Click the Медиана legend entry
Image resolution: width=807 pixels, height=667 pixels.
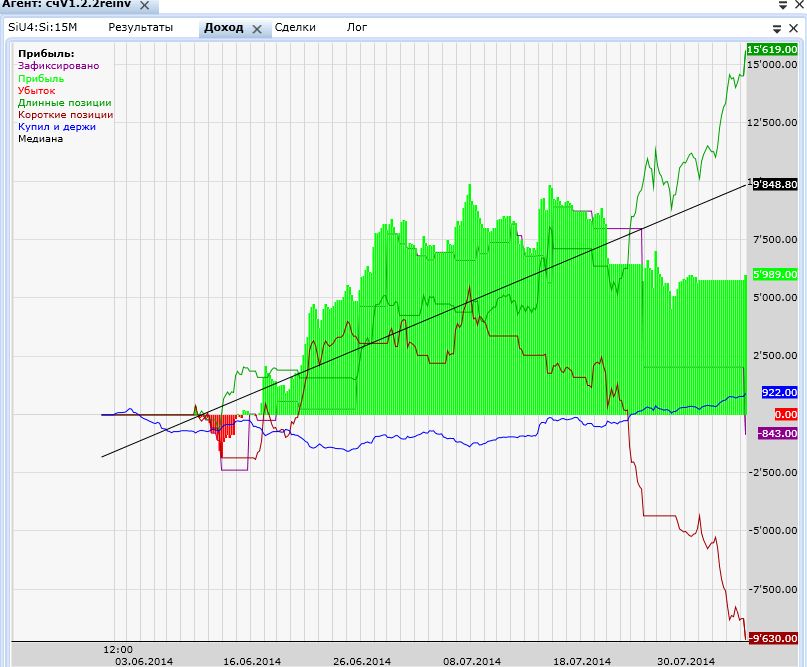(41, 139)
